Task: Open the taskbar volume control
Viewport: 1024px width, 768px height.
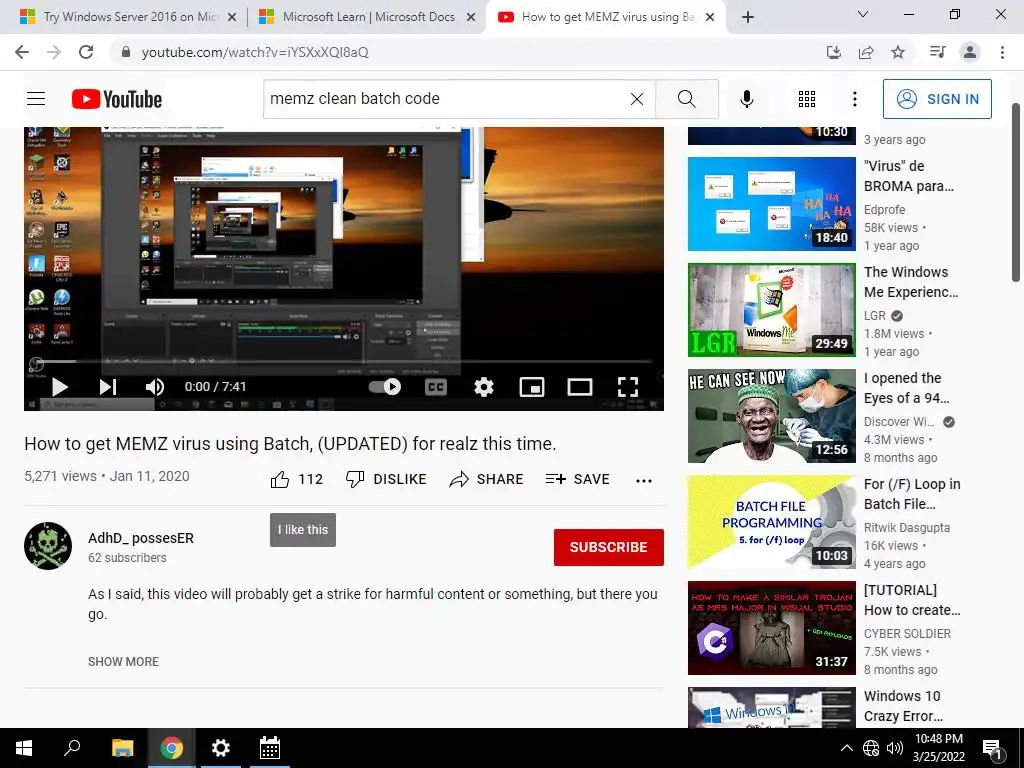Action: [x=895, y=748]
